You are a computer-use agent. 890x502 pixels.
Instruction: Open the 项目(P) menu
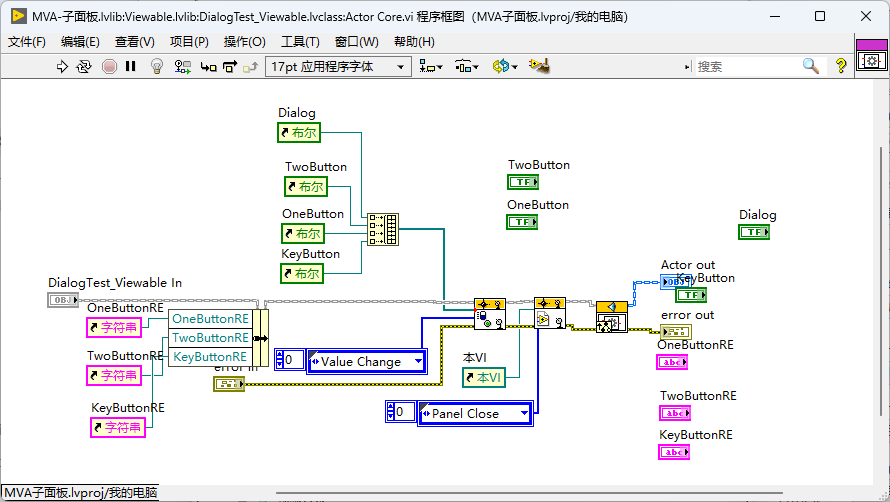189,41
